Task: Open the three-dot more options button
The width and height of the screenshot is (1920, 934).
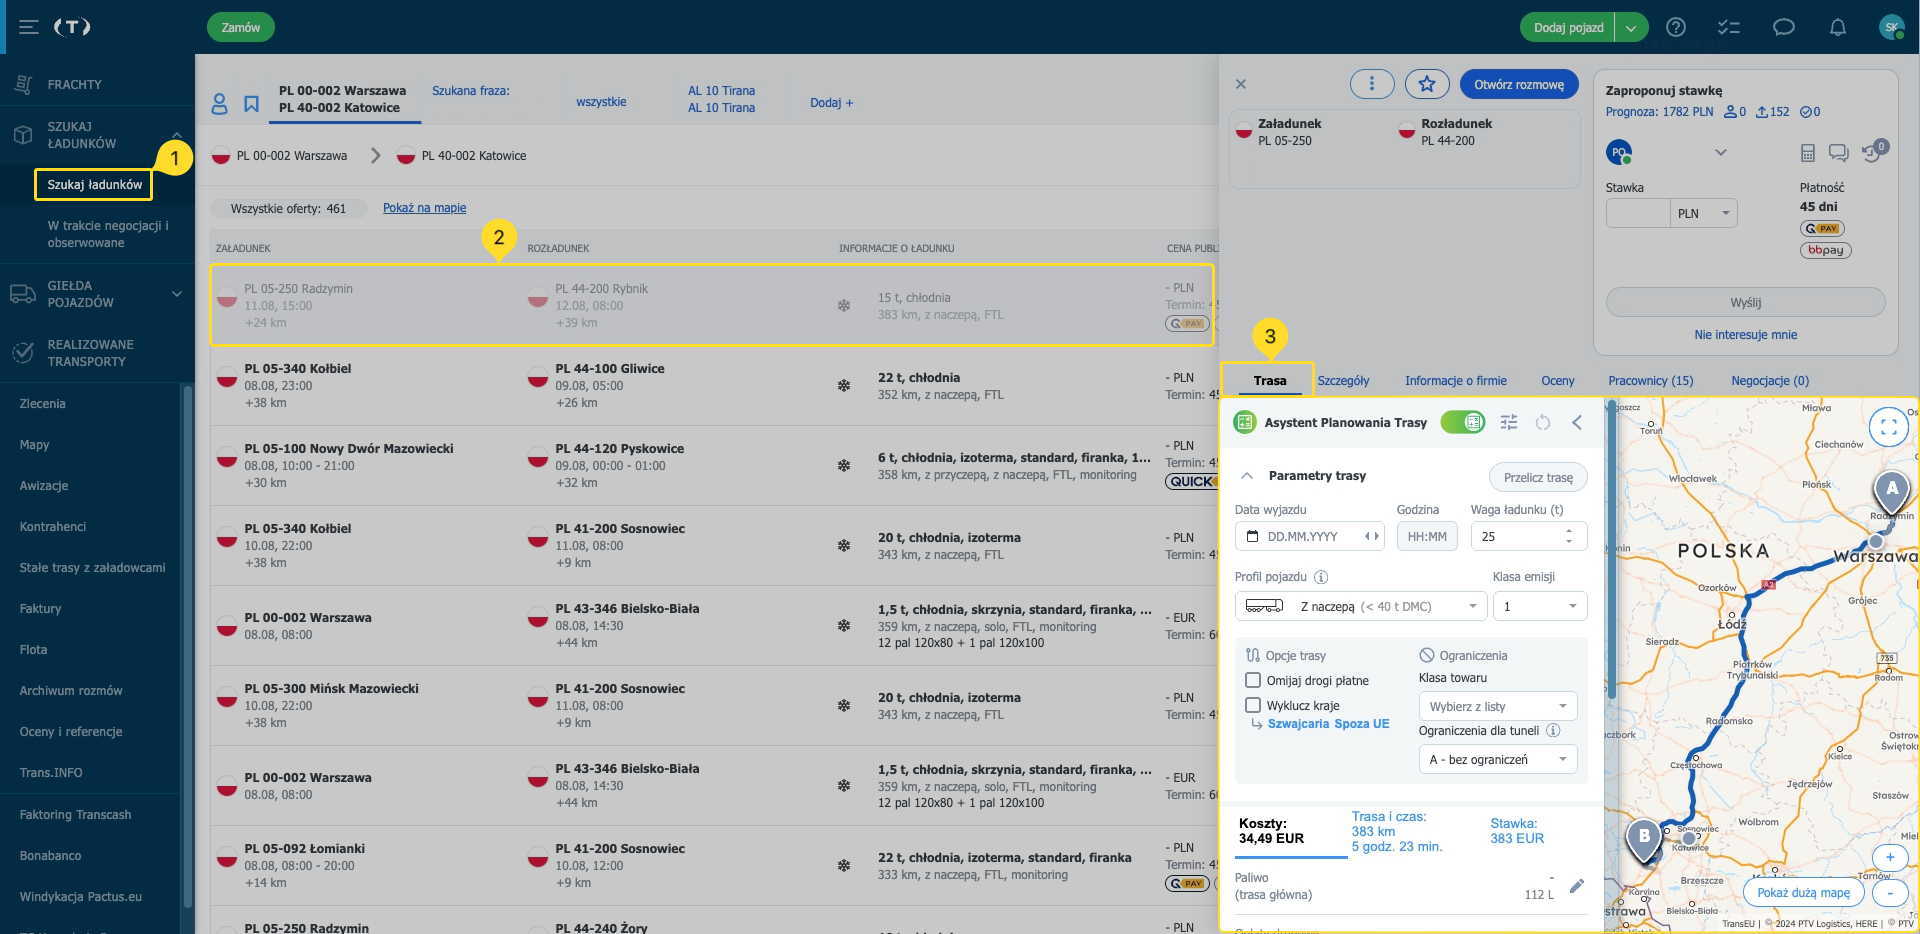Action: point(1372,84)
